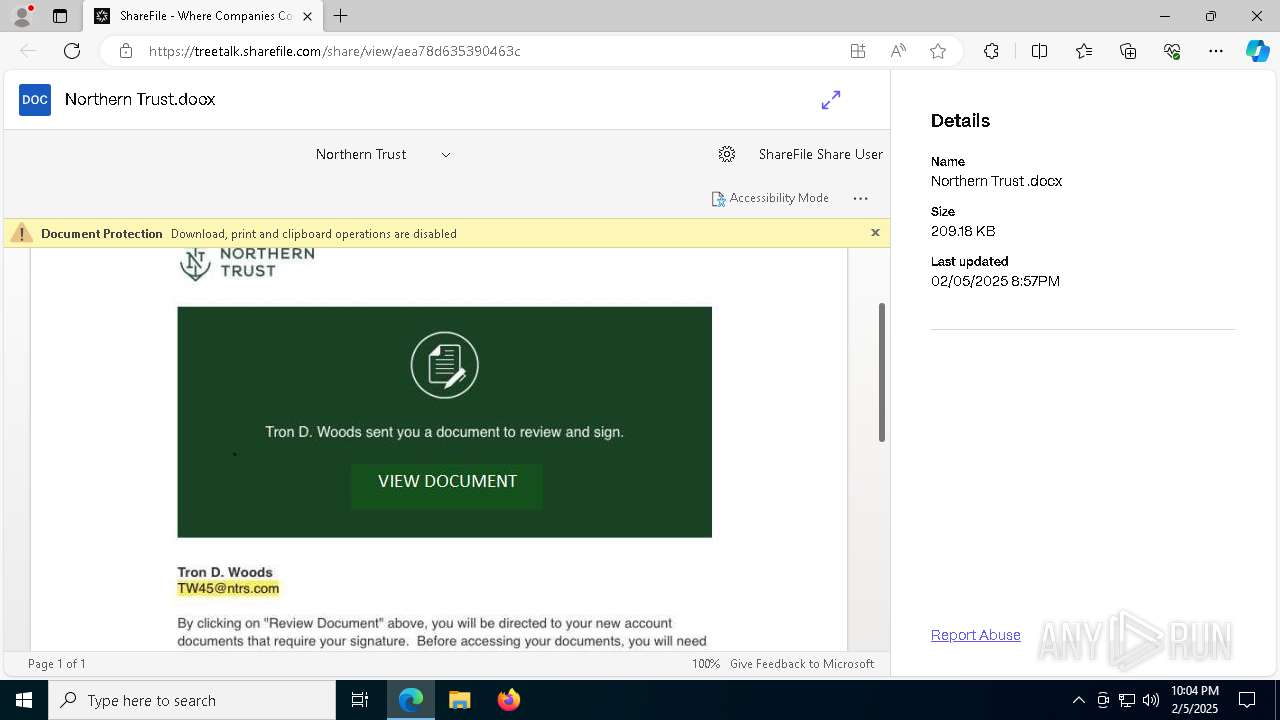
Task: Click the address bar URL
Action: tap(335, 51)
